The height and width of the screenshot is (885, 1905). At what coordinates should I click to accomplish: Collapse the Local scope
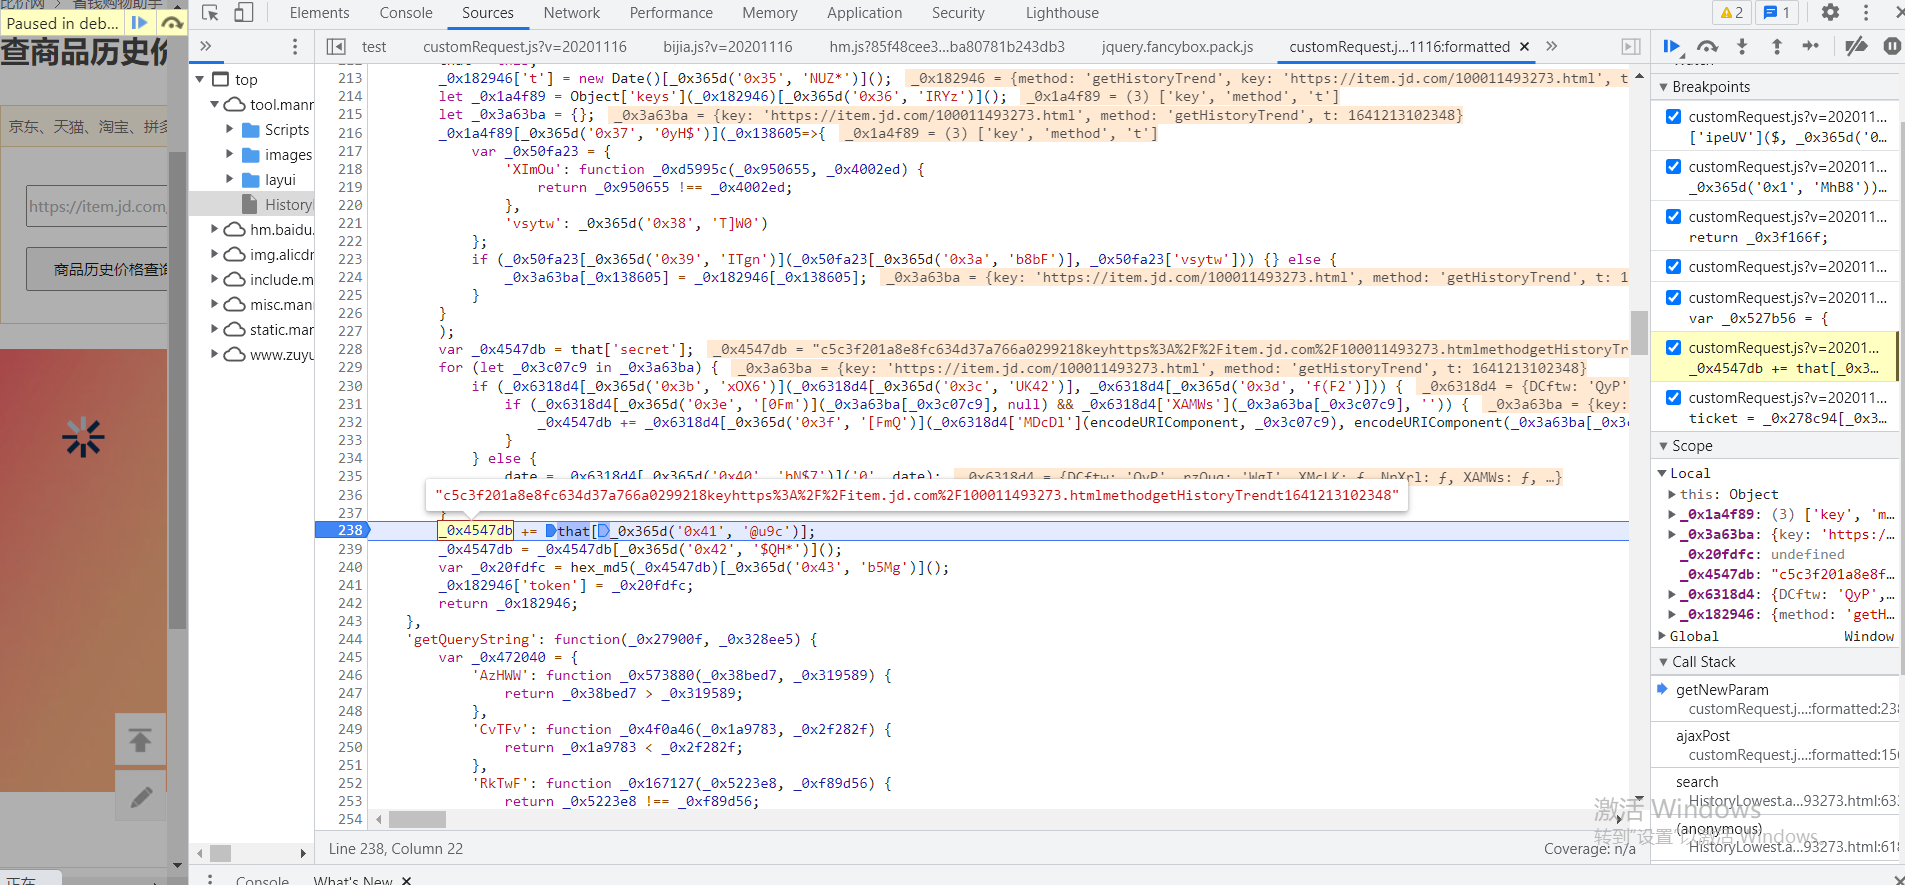[x=1662, y=473]
